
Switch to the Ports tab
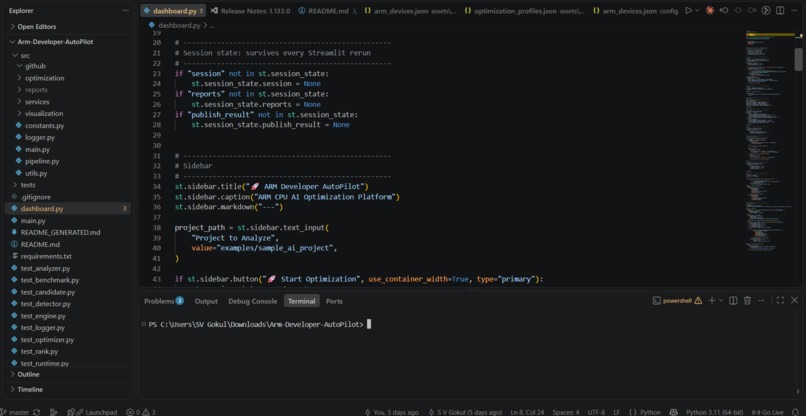[x=334, y=301]
